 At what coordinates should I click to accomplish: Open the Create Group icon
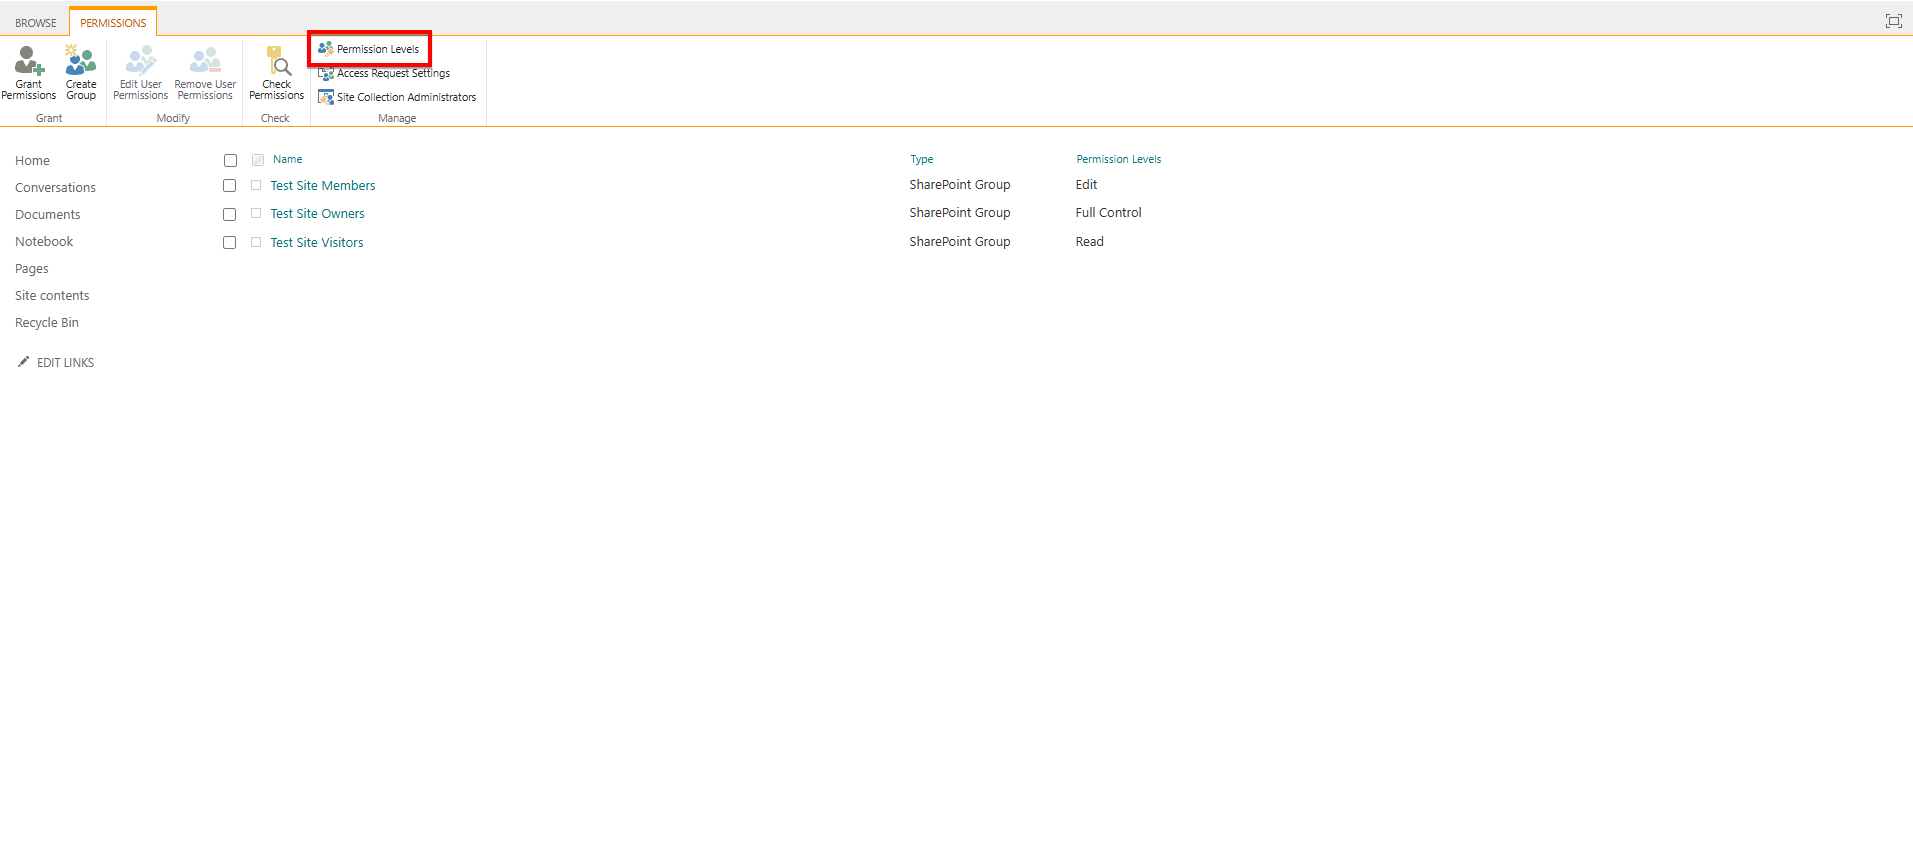81,61
